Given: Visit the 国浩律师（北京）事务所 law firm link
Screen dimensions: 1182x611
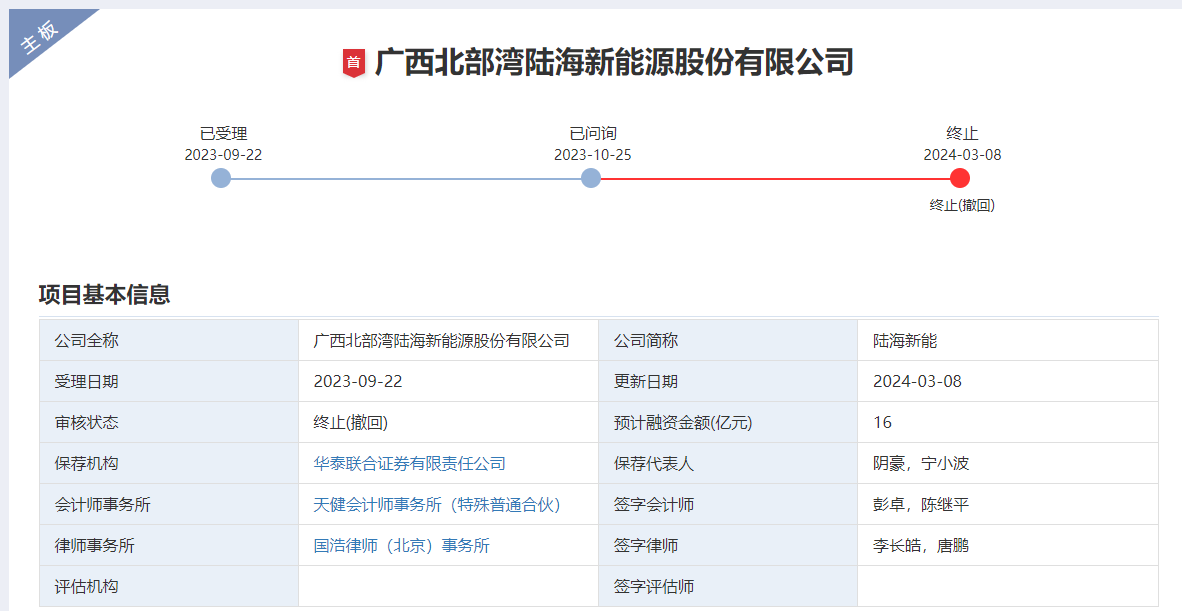Looking at the screenshot, I should 401,546.
